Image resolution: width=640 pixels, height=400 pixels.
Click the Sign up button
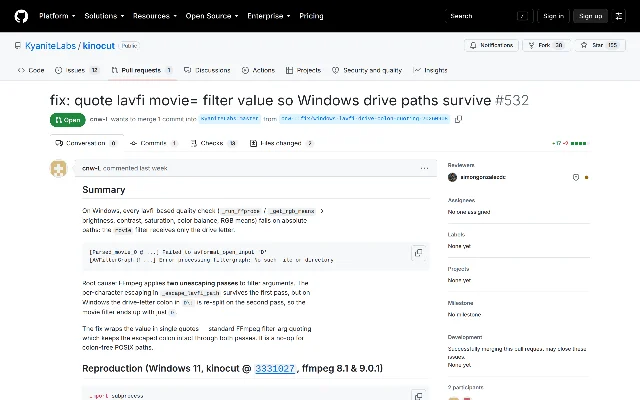[x=590, y=16]
